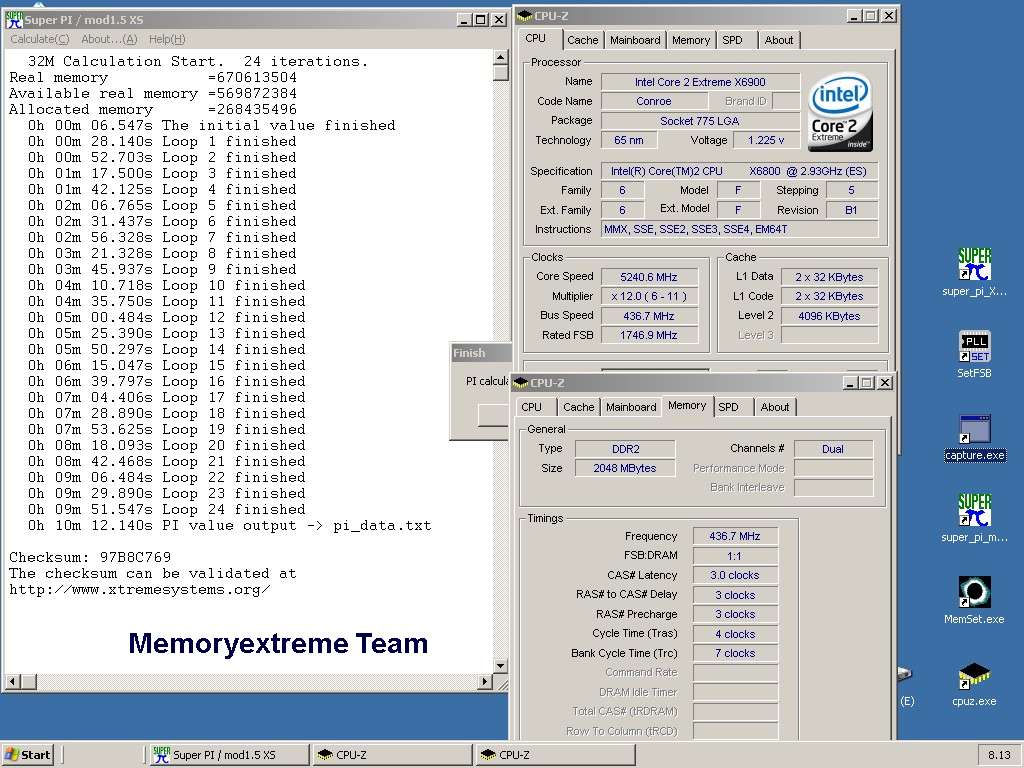Open the super_pi_X desktop shortcut
The height and width of the screenshot is (768, 1024).
(x=974, y=272)
